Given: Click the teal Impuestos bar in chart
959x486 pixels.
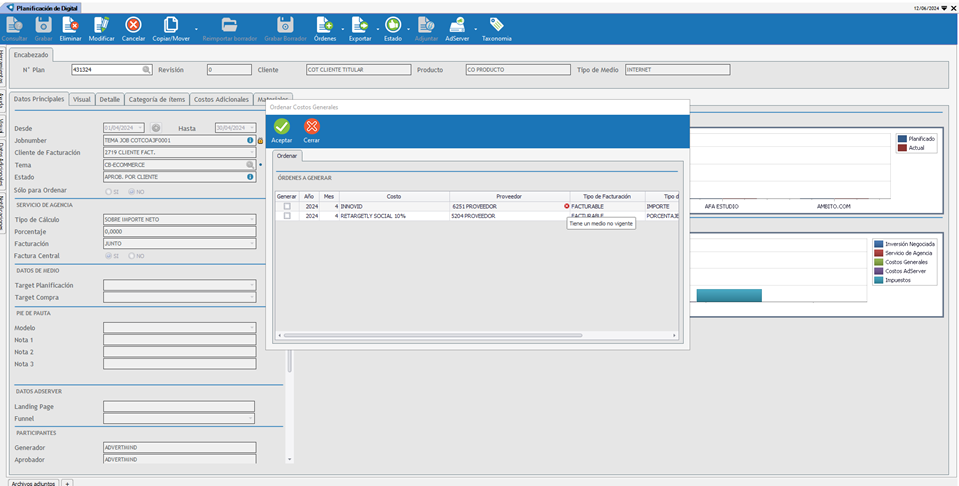Looking at the screenshot, I should [729, 295].
